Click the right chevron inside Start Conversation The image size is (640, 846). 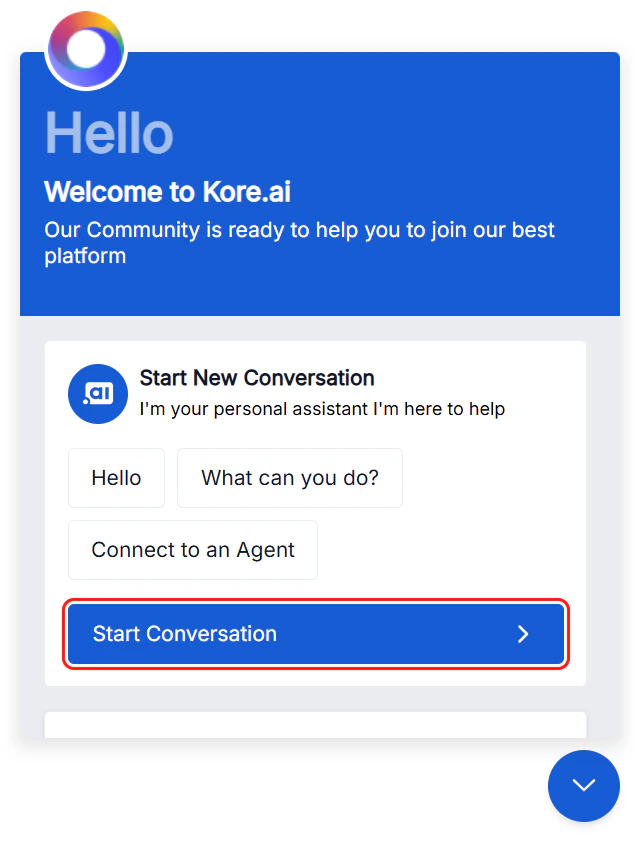(x=522, y=634)
